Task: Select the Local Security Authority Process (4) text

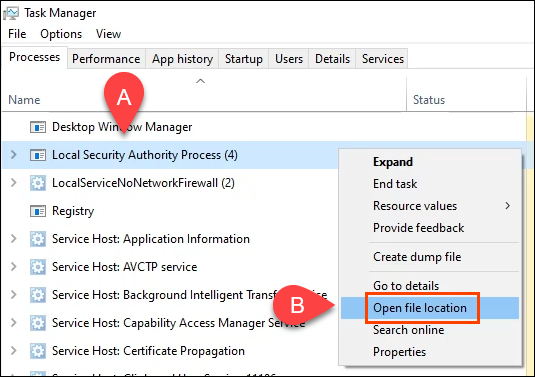Action: pyautogui.click(x=145, y=155)
